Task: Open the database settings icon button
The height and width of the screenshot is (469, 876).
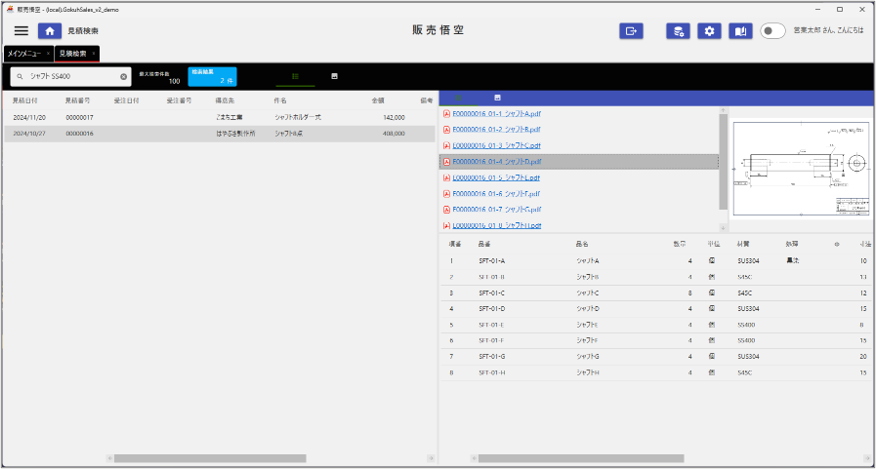Action: pos(678,31)
